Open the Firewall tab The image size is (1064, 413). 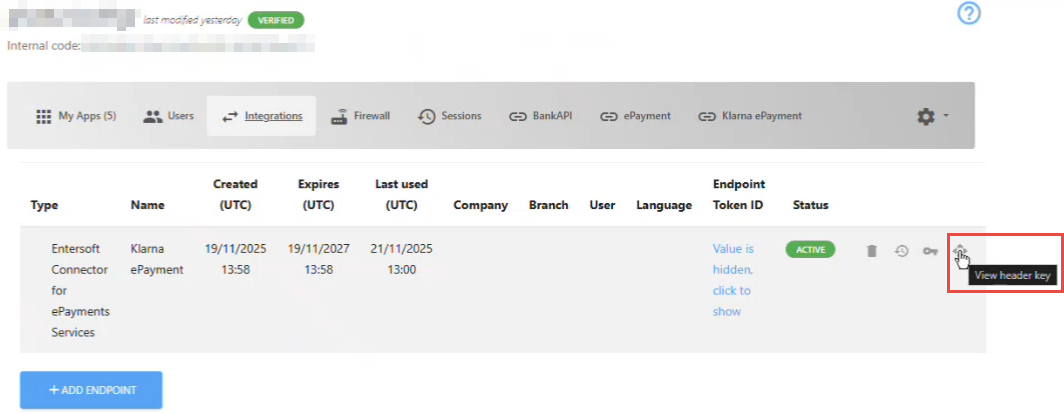[360, 116]
